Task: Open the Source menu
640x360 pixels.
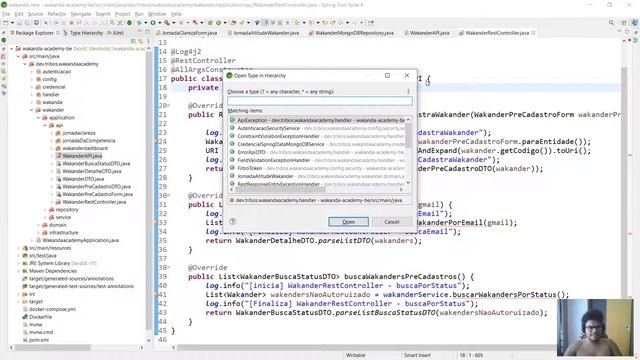Action: click(35, 14)
